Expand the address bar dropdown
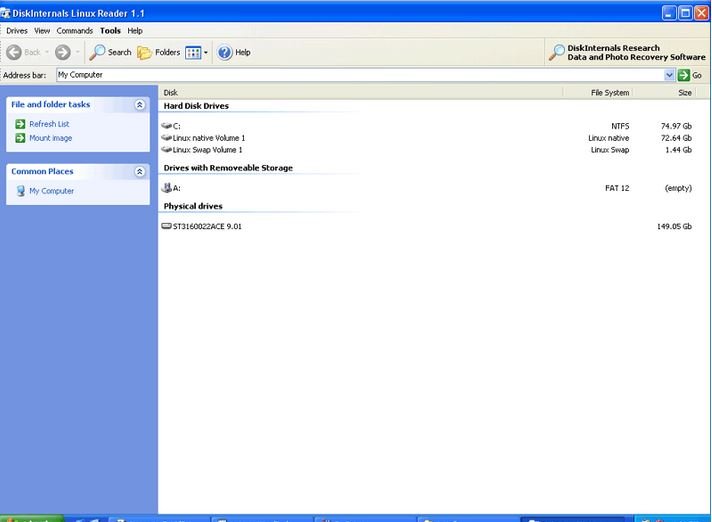The width and height of the screenshot is (712, 522). pos(669,75)
